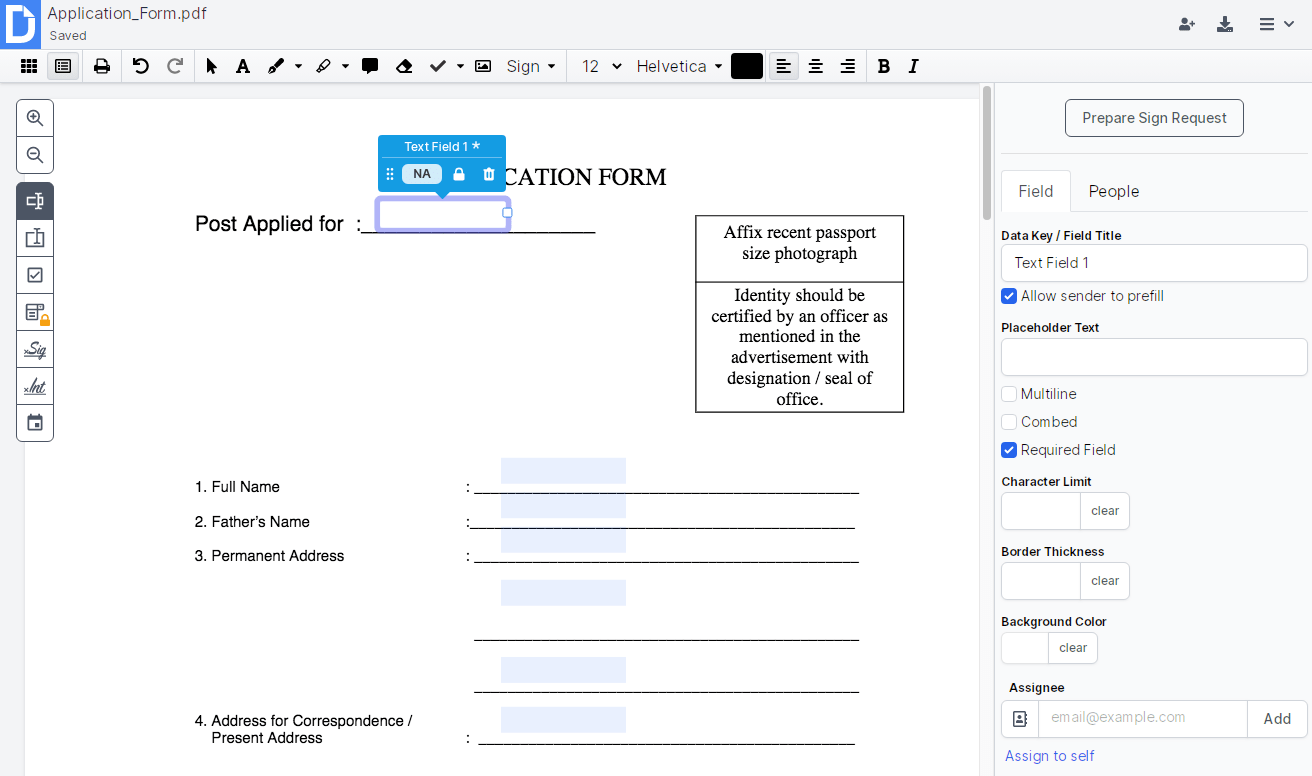
Task: Enable the Multiline option
Action: click(1009, 394)
